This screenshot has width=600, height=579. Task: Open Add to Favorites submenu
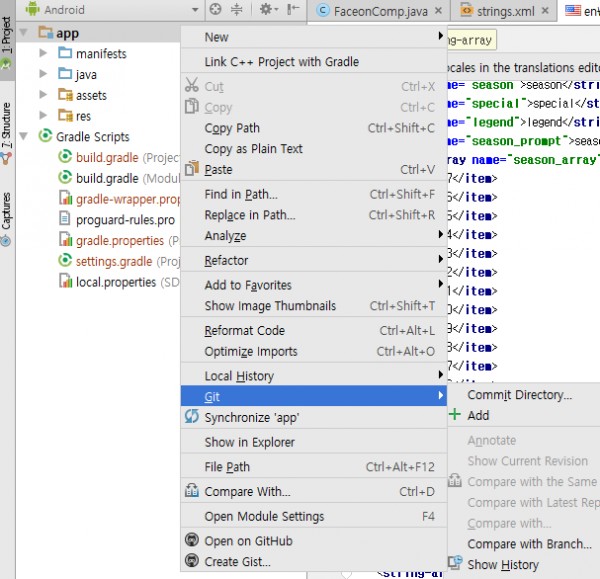[x=314, y=285]
